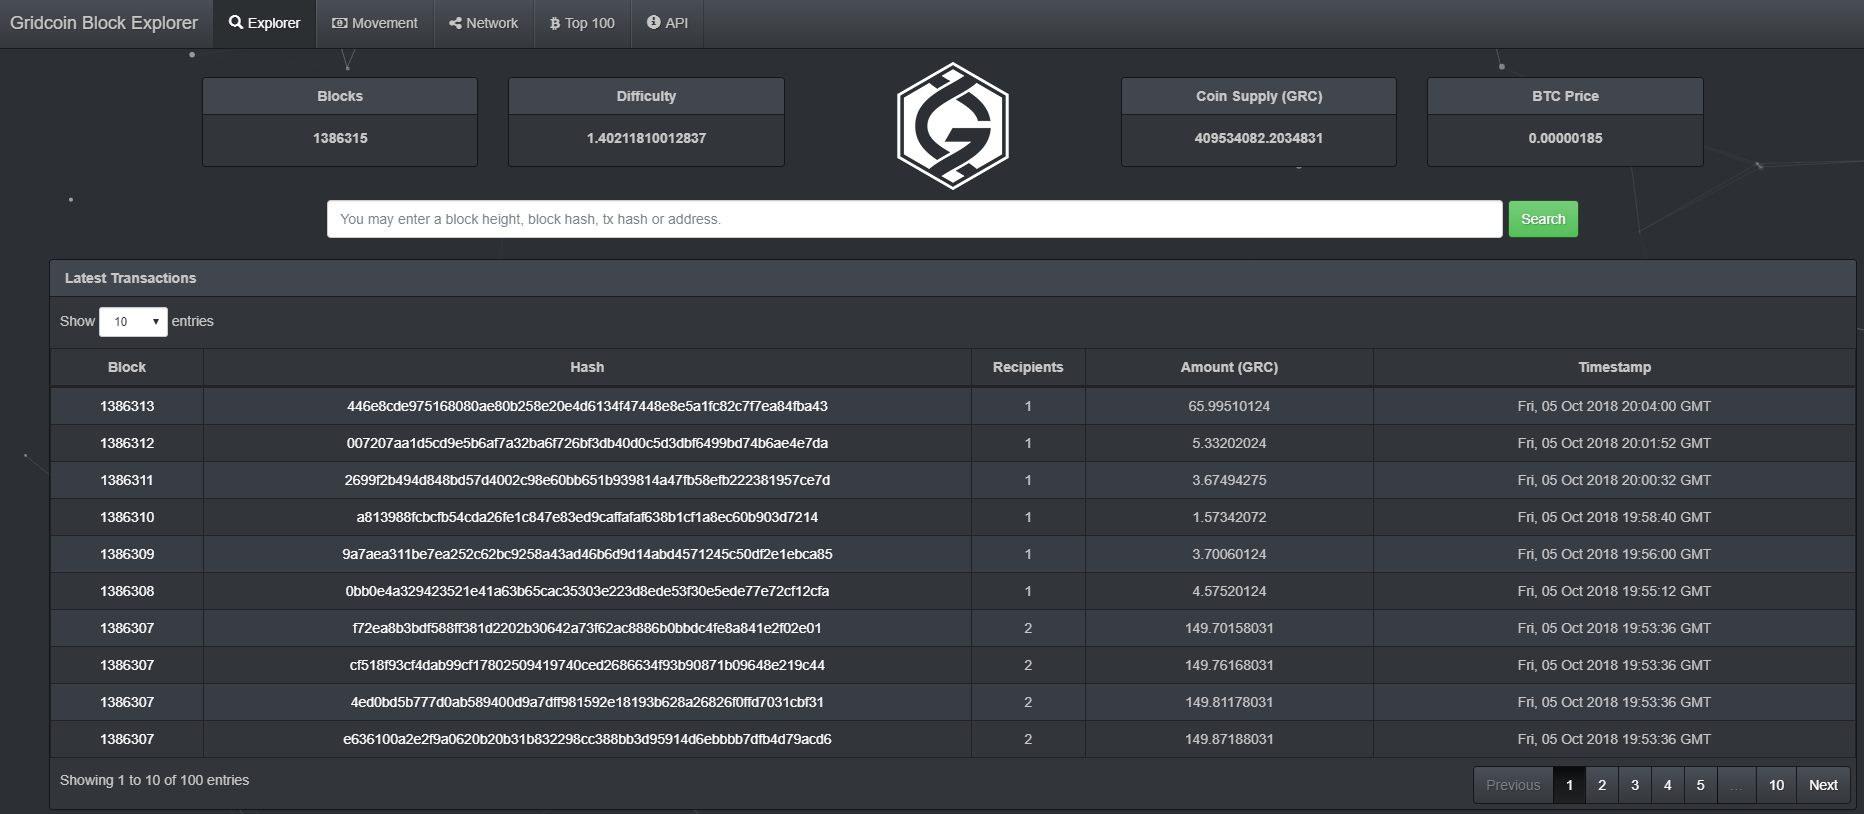Open block 1386308 link
Viewport: 1864px width, 814px height.
pos(127,591)
